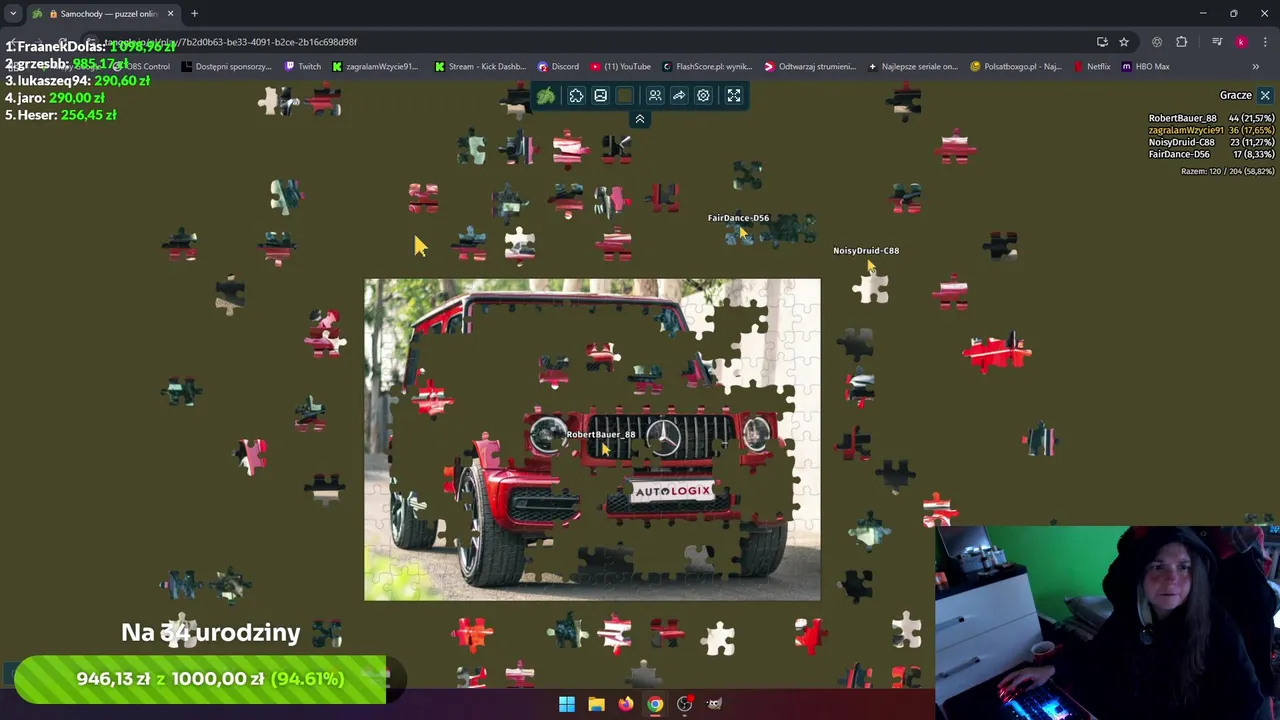Open the Polsatboxgo.pl bookmark
Viewport: 1280px width, 720px height.
coord(1016,67)
